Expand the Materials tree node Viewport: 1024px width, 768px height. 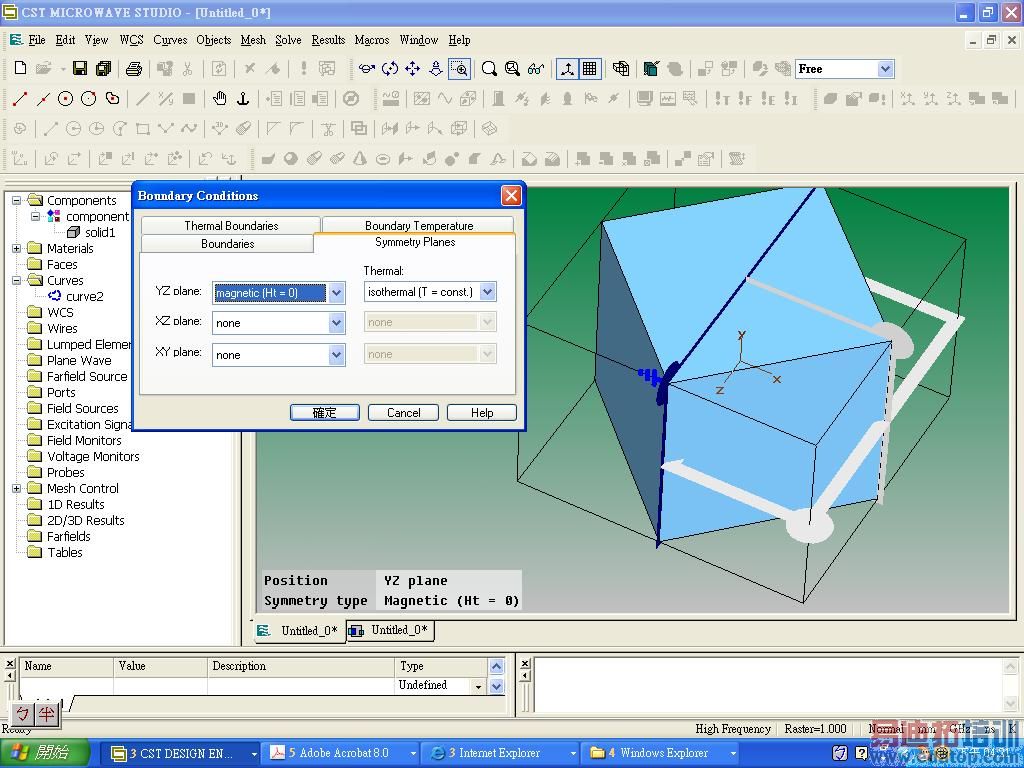[x=17, y=248]
